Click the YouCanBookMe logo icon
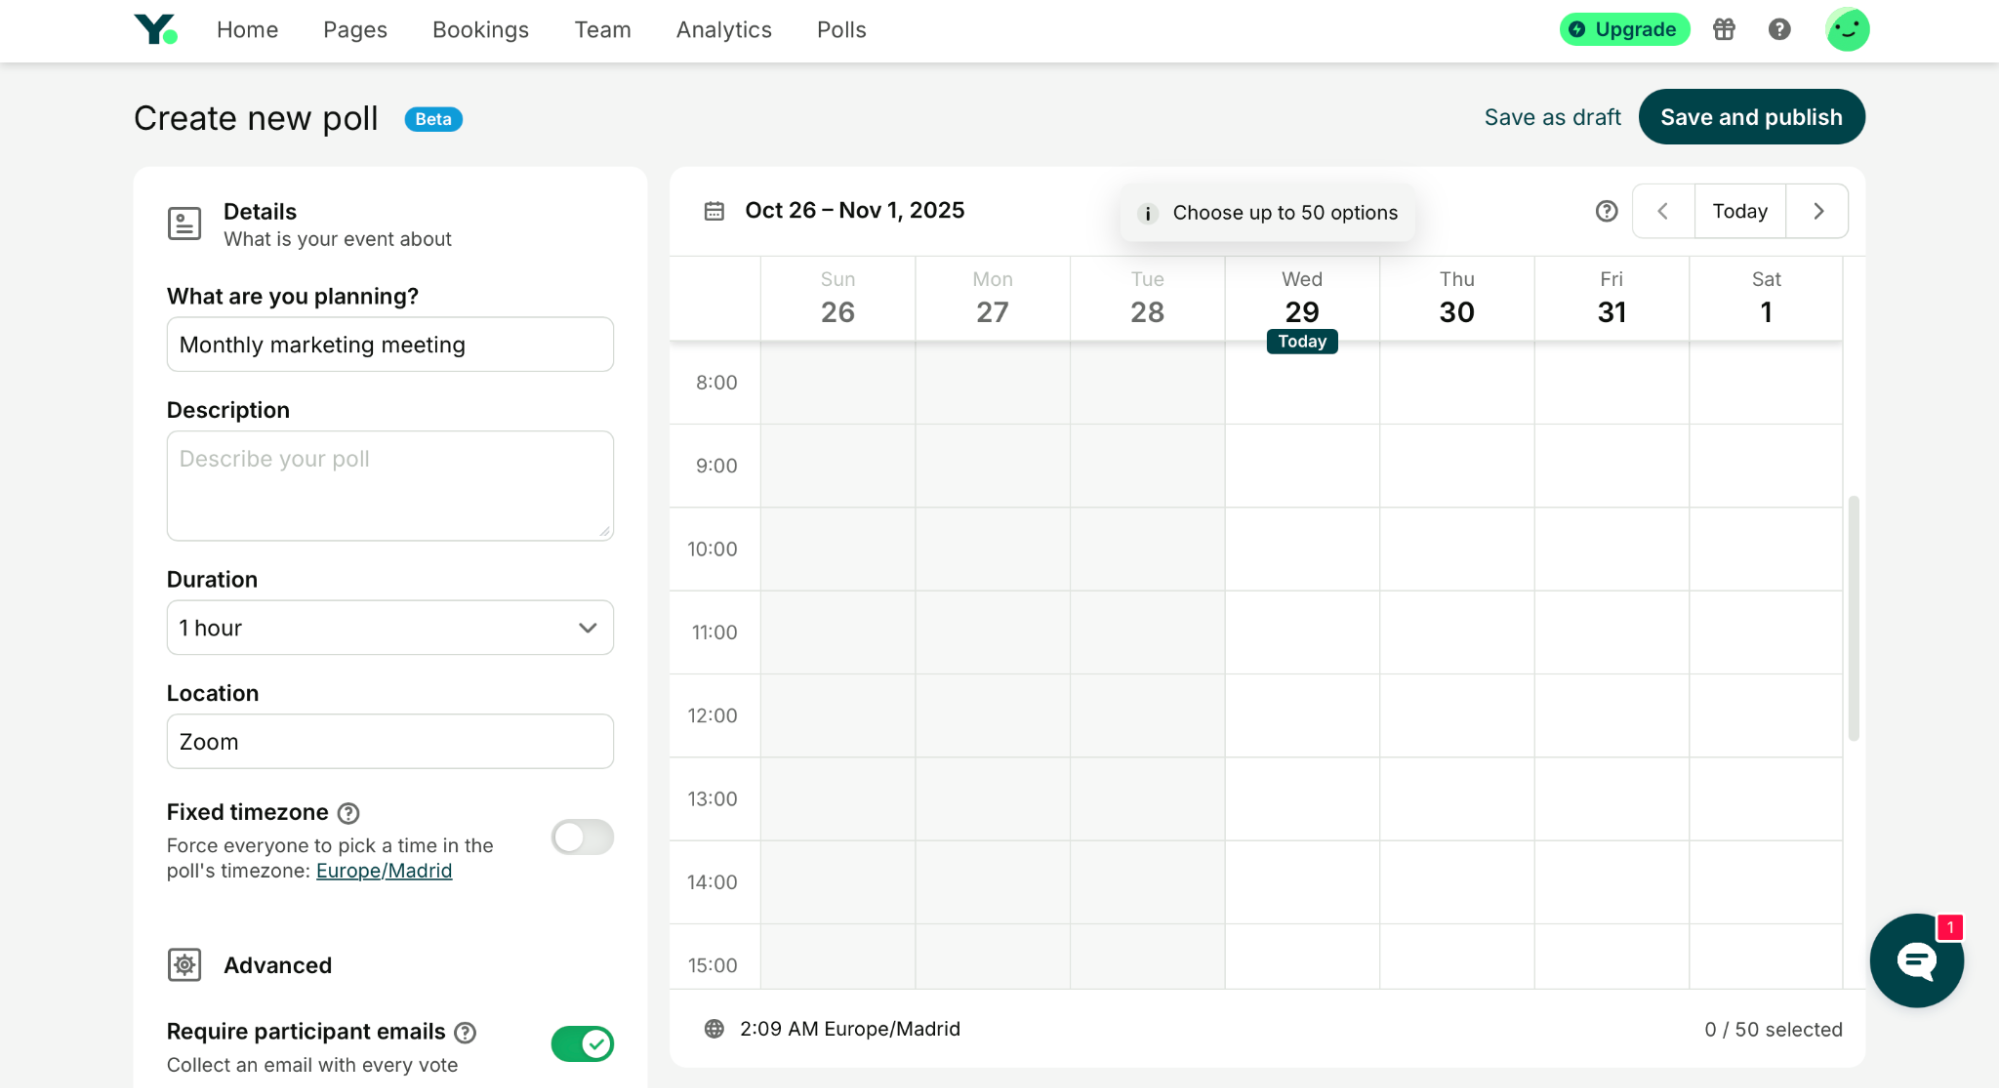The height and width of the screenshot is (1089, 1999). tap(155, 29)
